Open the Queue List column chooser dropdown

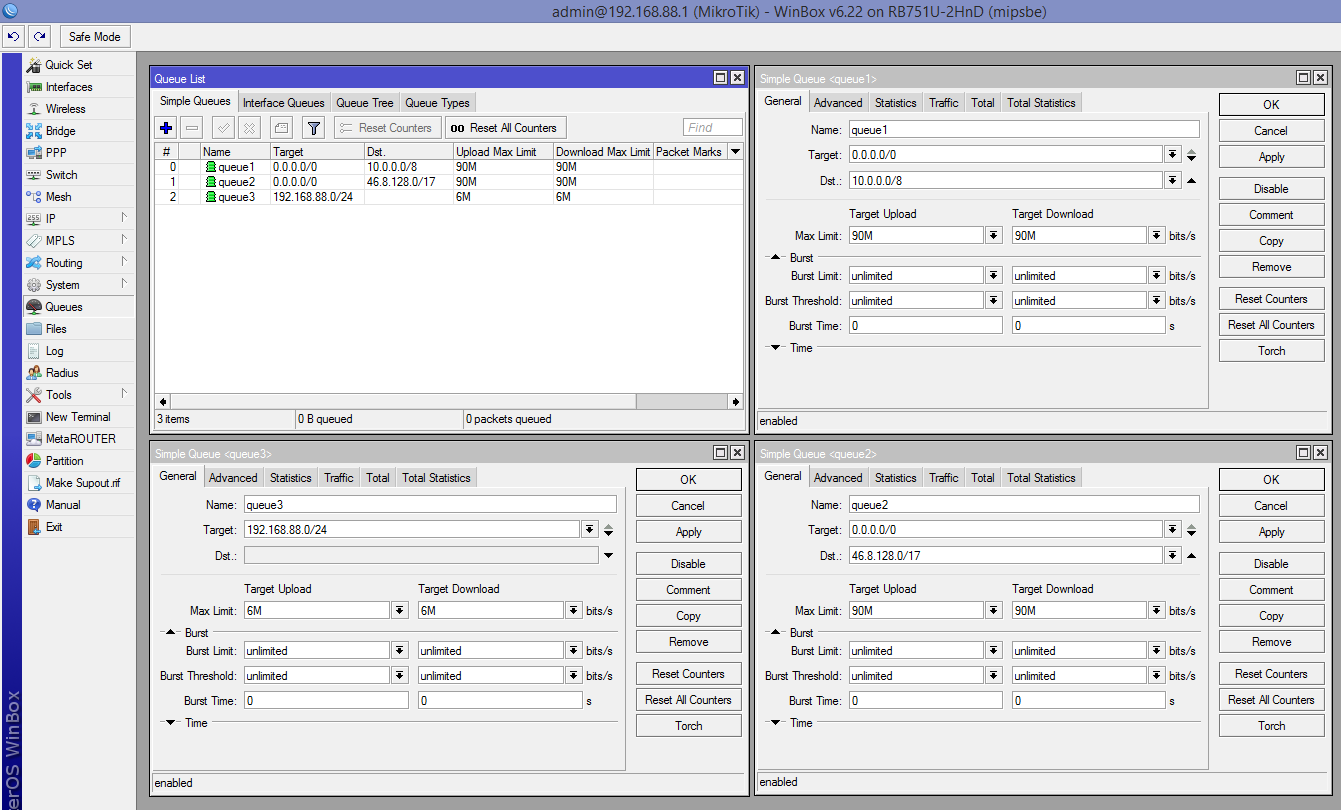click(735, 152)
